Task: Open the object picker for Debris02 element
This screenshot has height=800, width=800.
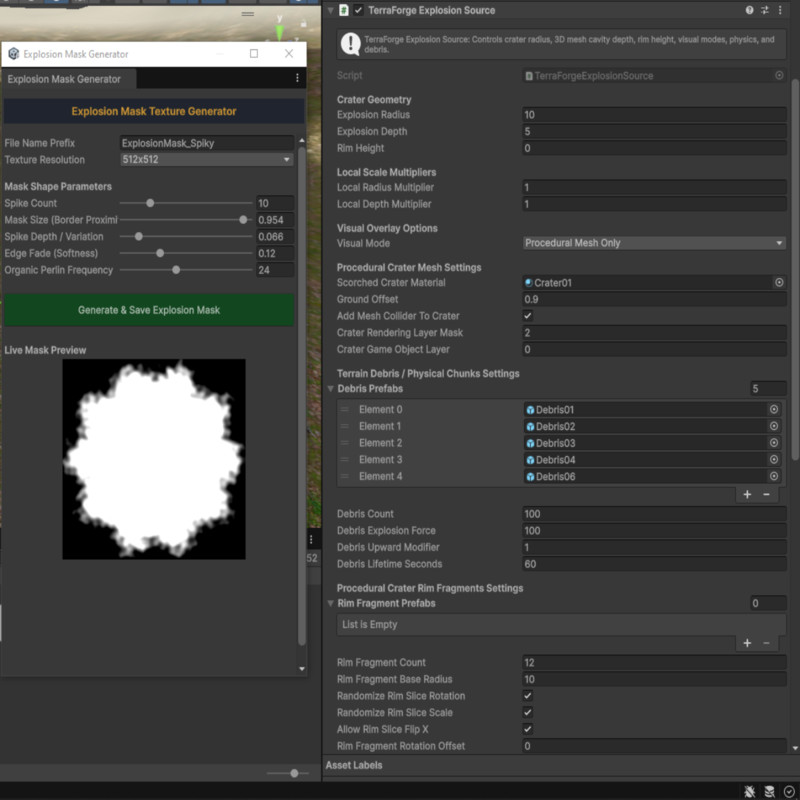Action: point(774,427)
